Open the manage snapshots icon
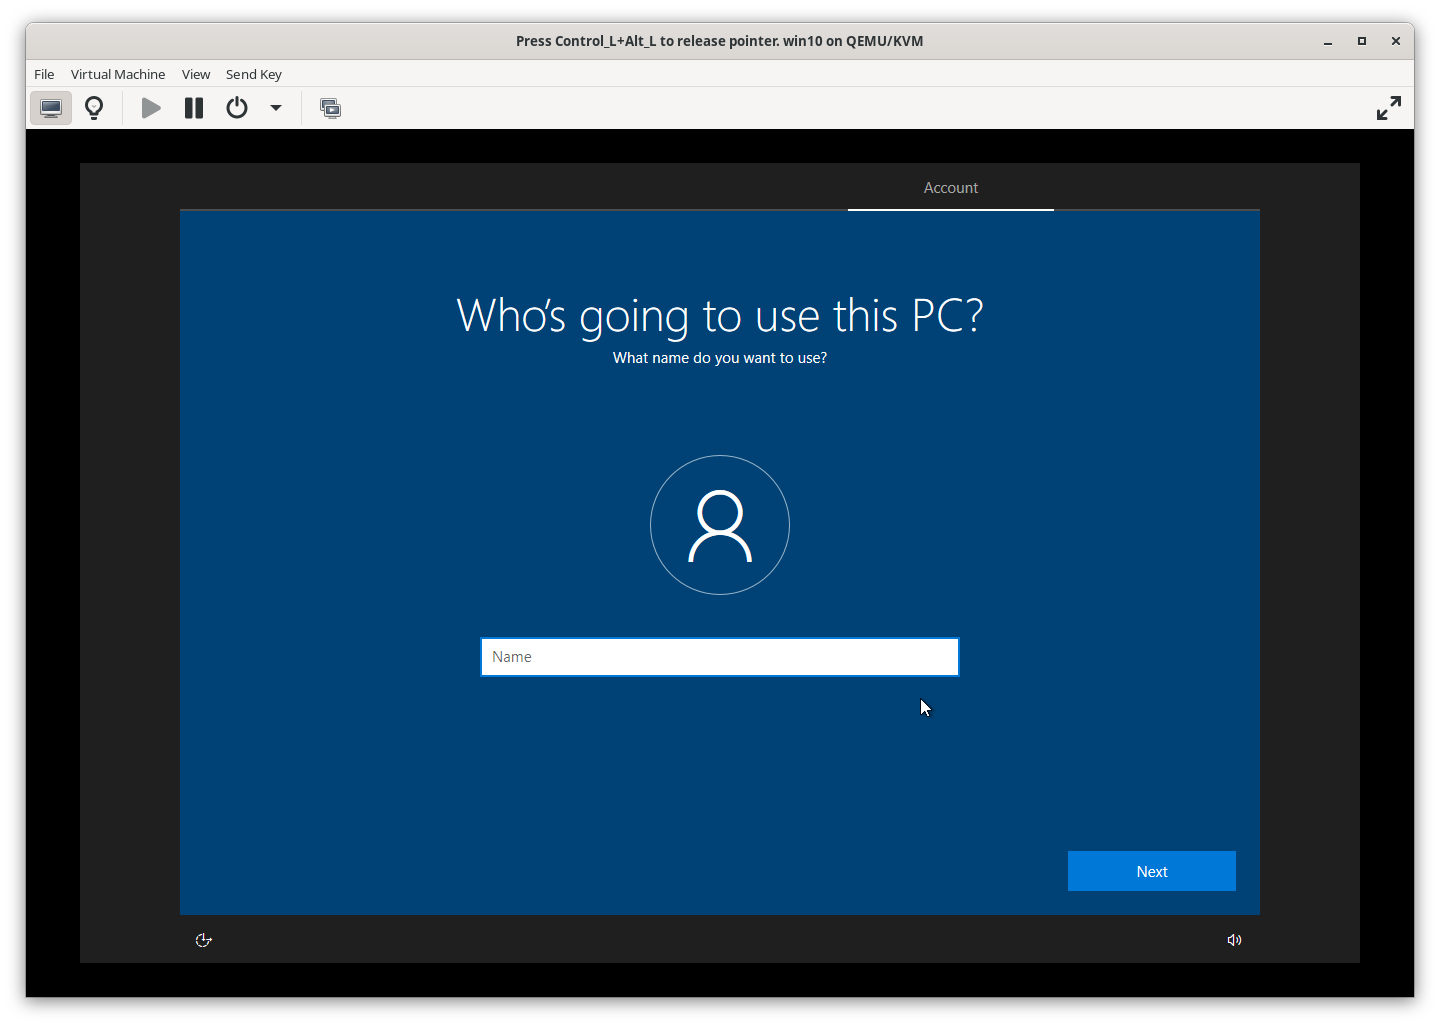 point(330,108)
